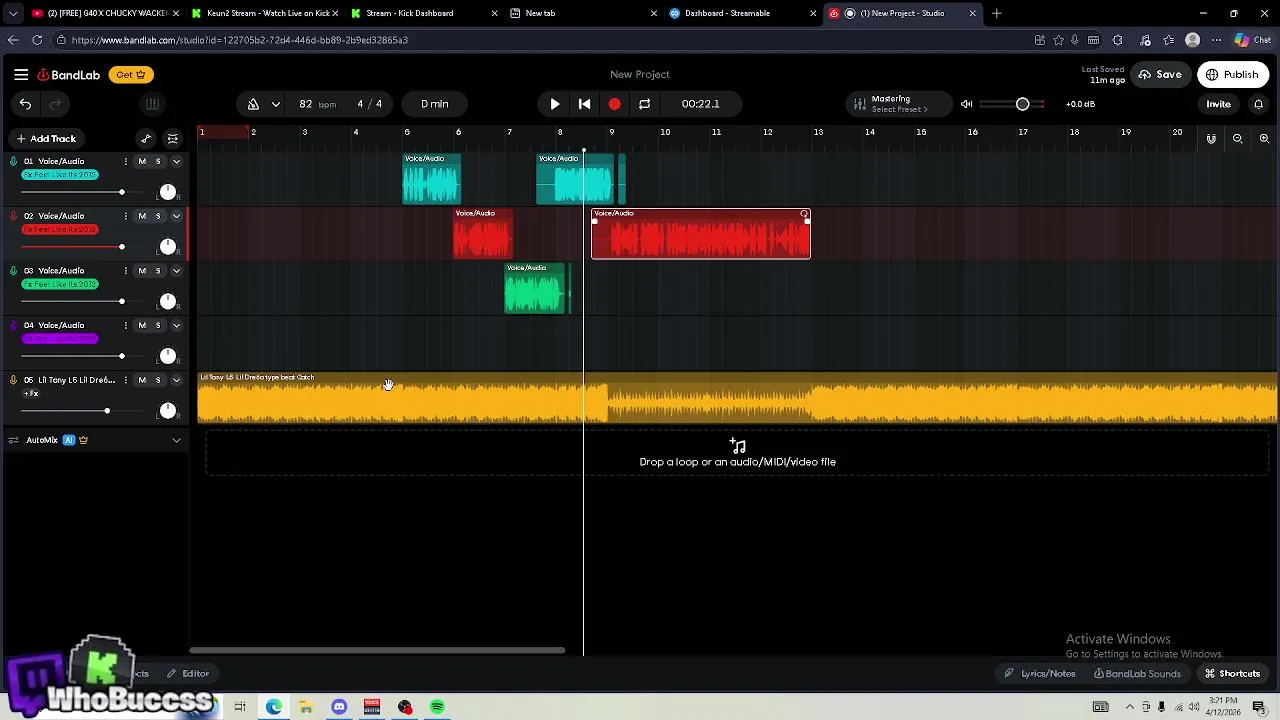Start playback with the play button
1280x720 pixels.
[x=555, y=104]
